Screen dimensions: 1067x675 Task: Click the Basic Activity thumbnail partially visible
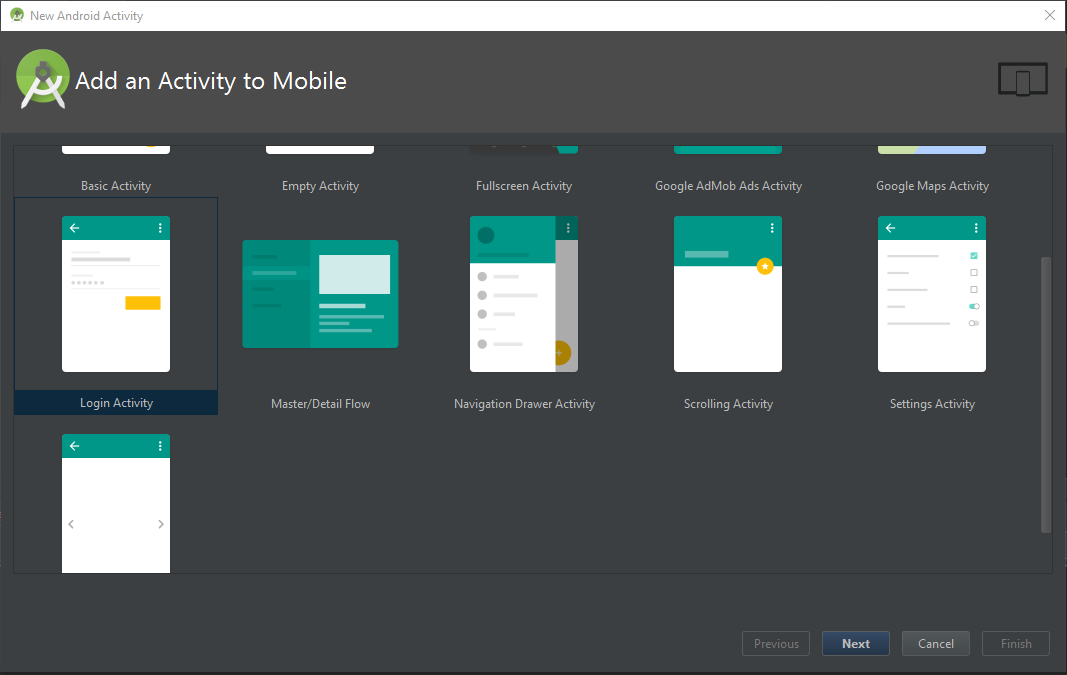click(116, 150)
